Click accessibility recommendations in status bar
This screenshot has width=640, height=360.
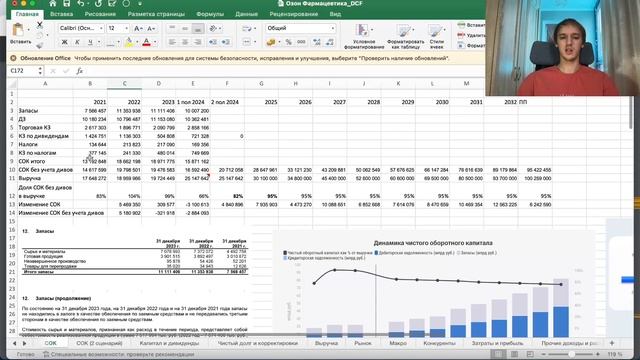[119, 354]
